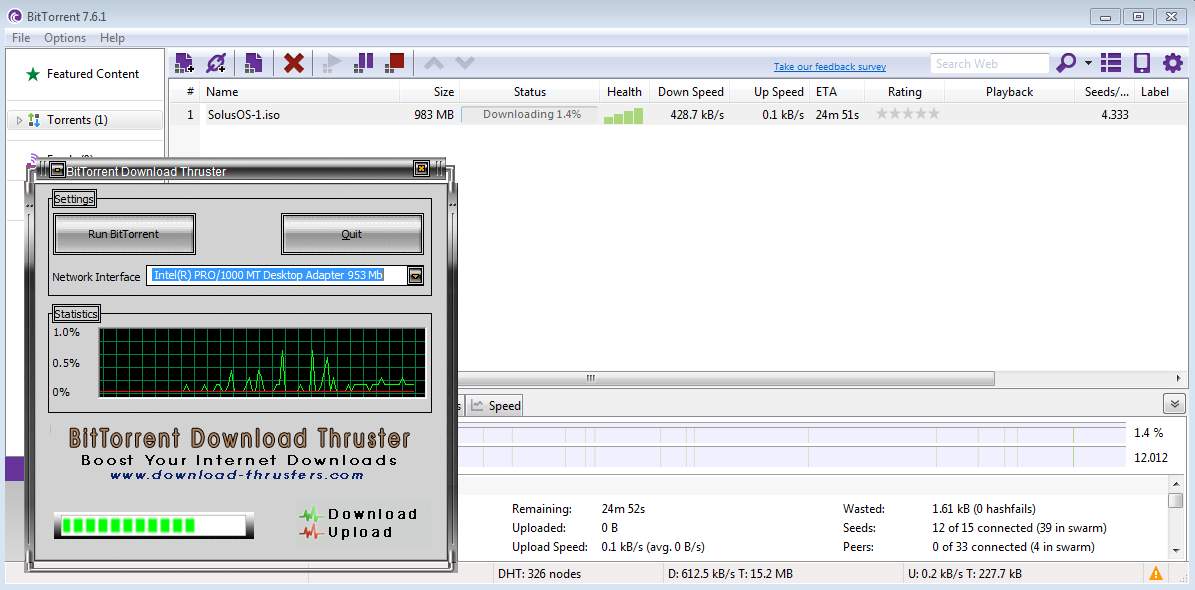Viewport: 1195px width, 590px height.
Task: Remove the torrent with red X icon
Action: coord(293,63)
